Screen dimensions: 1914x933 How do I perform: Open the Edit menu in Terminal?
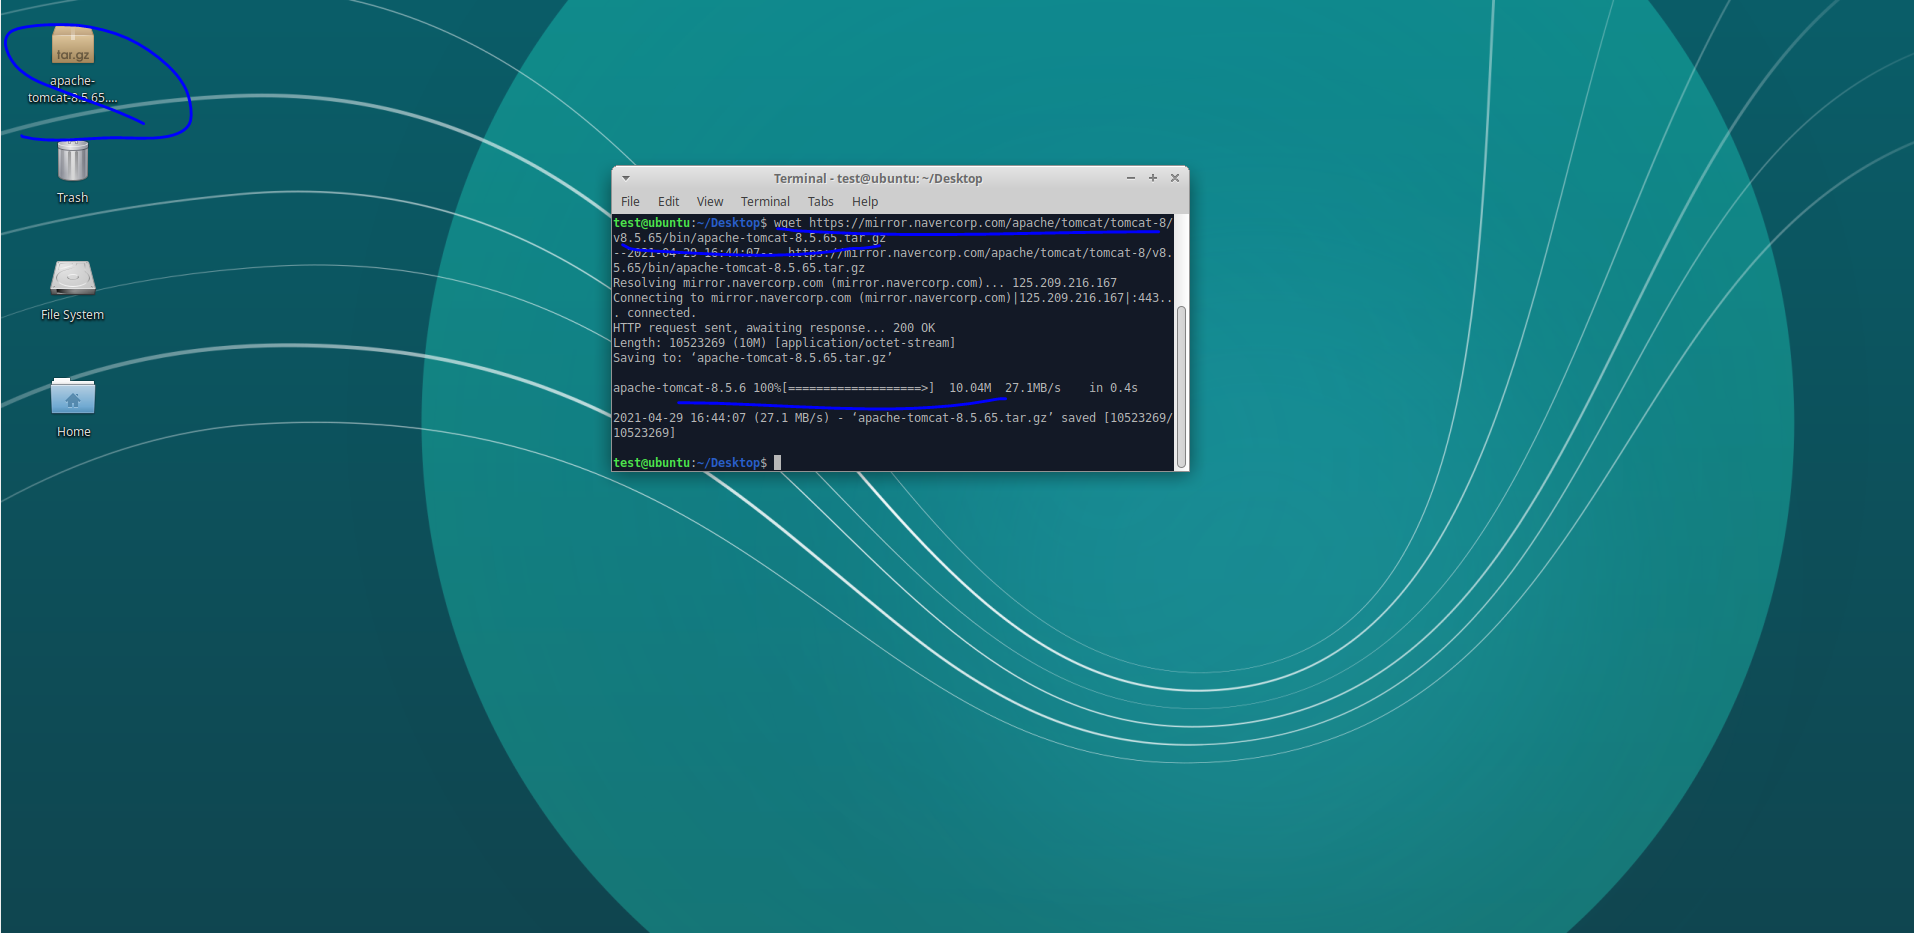tap(668, 202)
